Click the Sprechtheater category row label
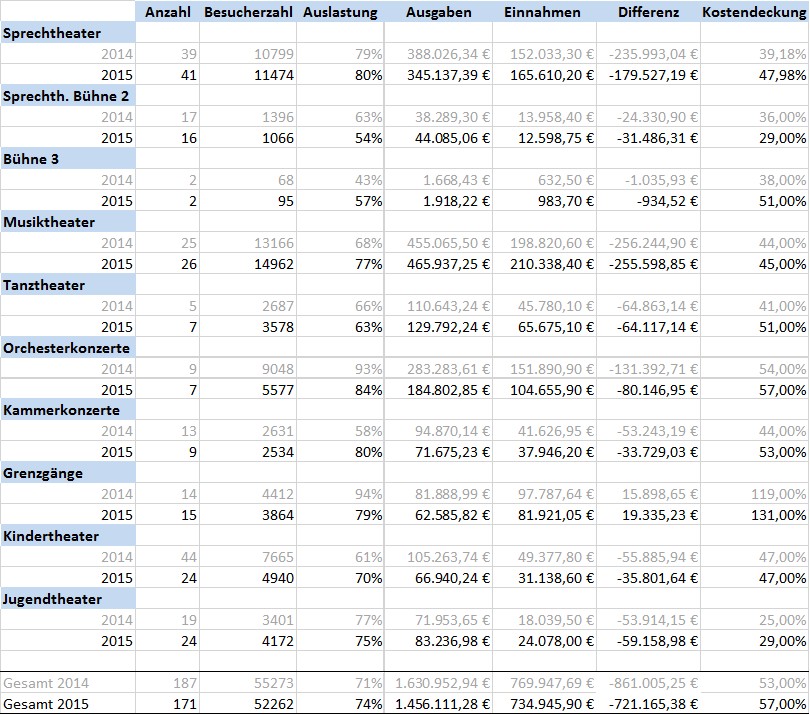Viewport: 810px width, 715px height. point(68,33)
